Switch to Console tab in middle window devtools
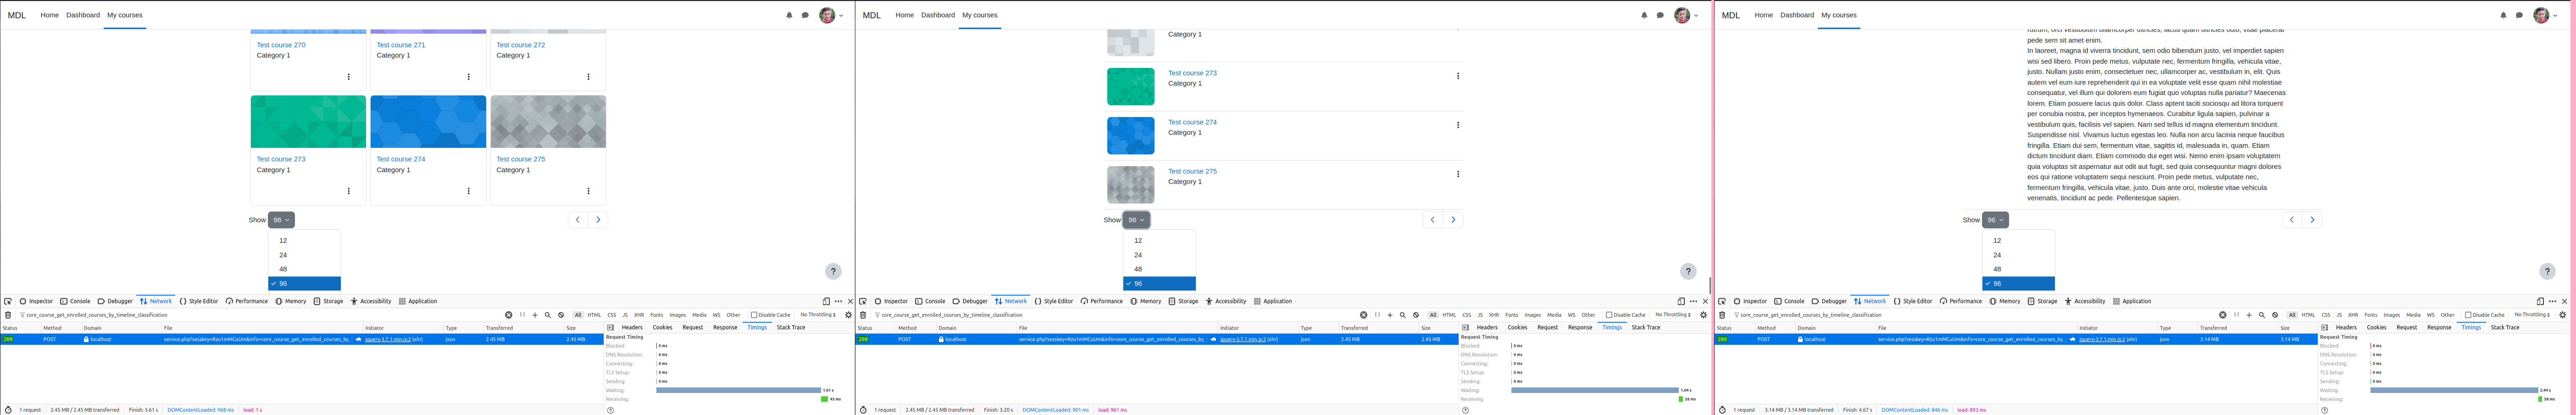This screenshot has width=2576, height=415. (x=930, y=301)
